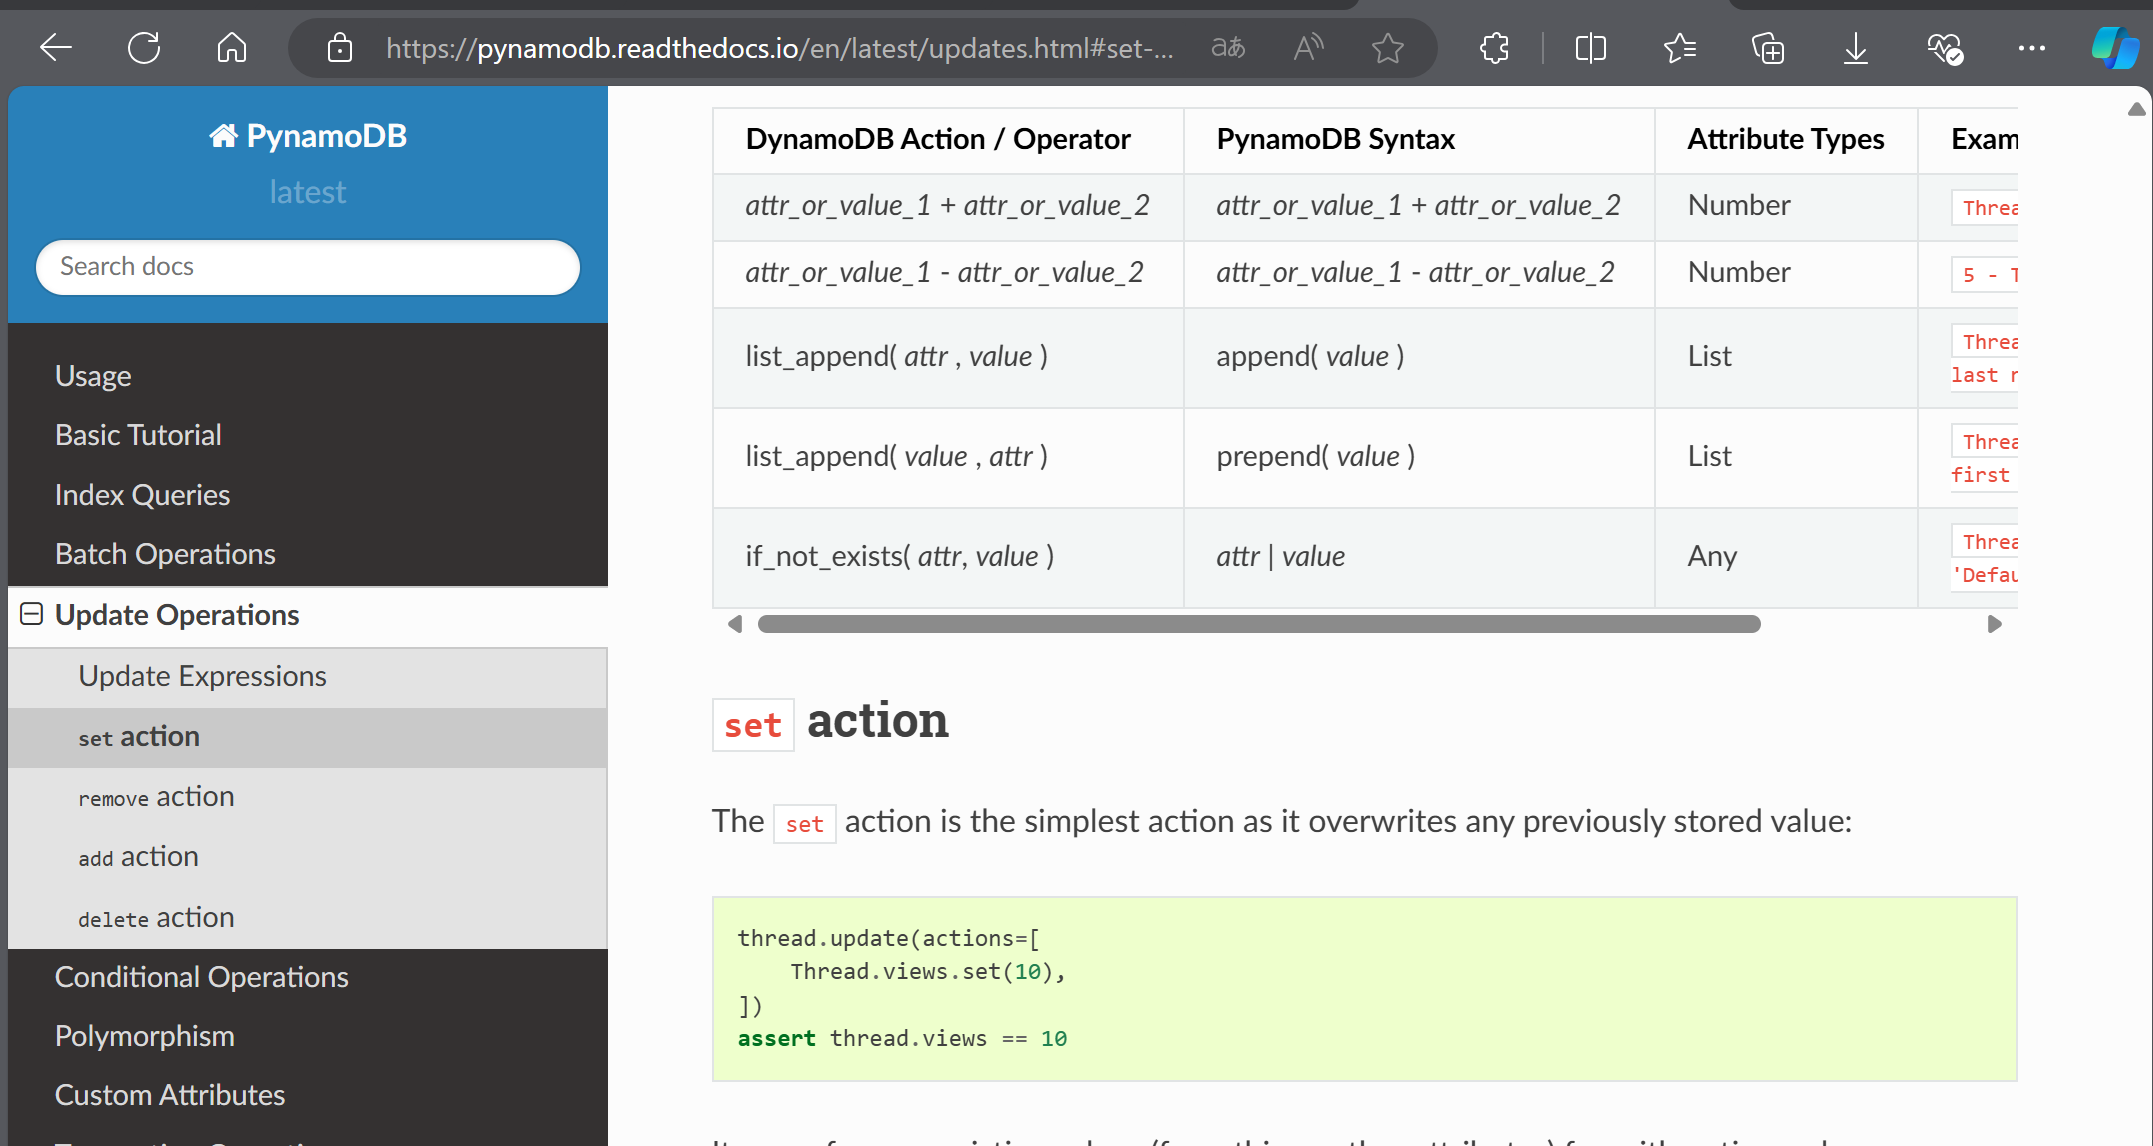Image resolution: width=2153 pixels, height=1146 pixels.
Task: Open the browser home page
Action: pos(232,48)
